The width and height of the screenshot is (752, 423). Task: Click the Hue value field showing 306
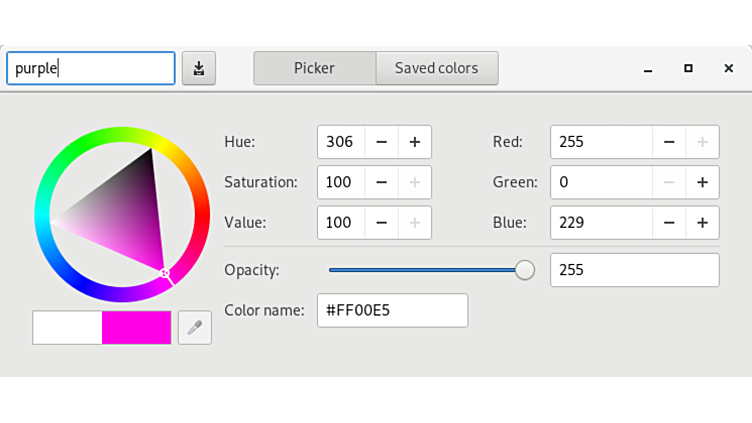340,142
